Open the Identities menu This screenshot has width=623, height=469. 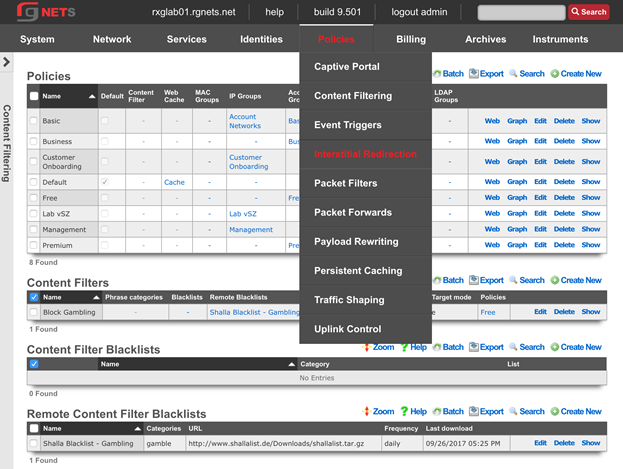[261, 39]
